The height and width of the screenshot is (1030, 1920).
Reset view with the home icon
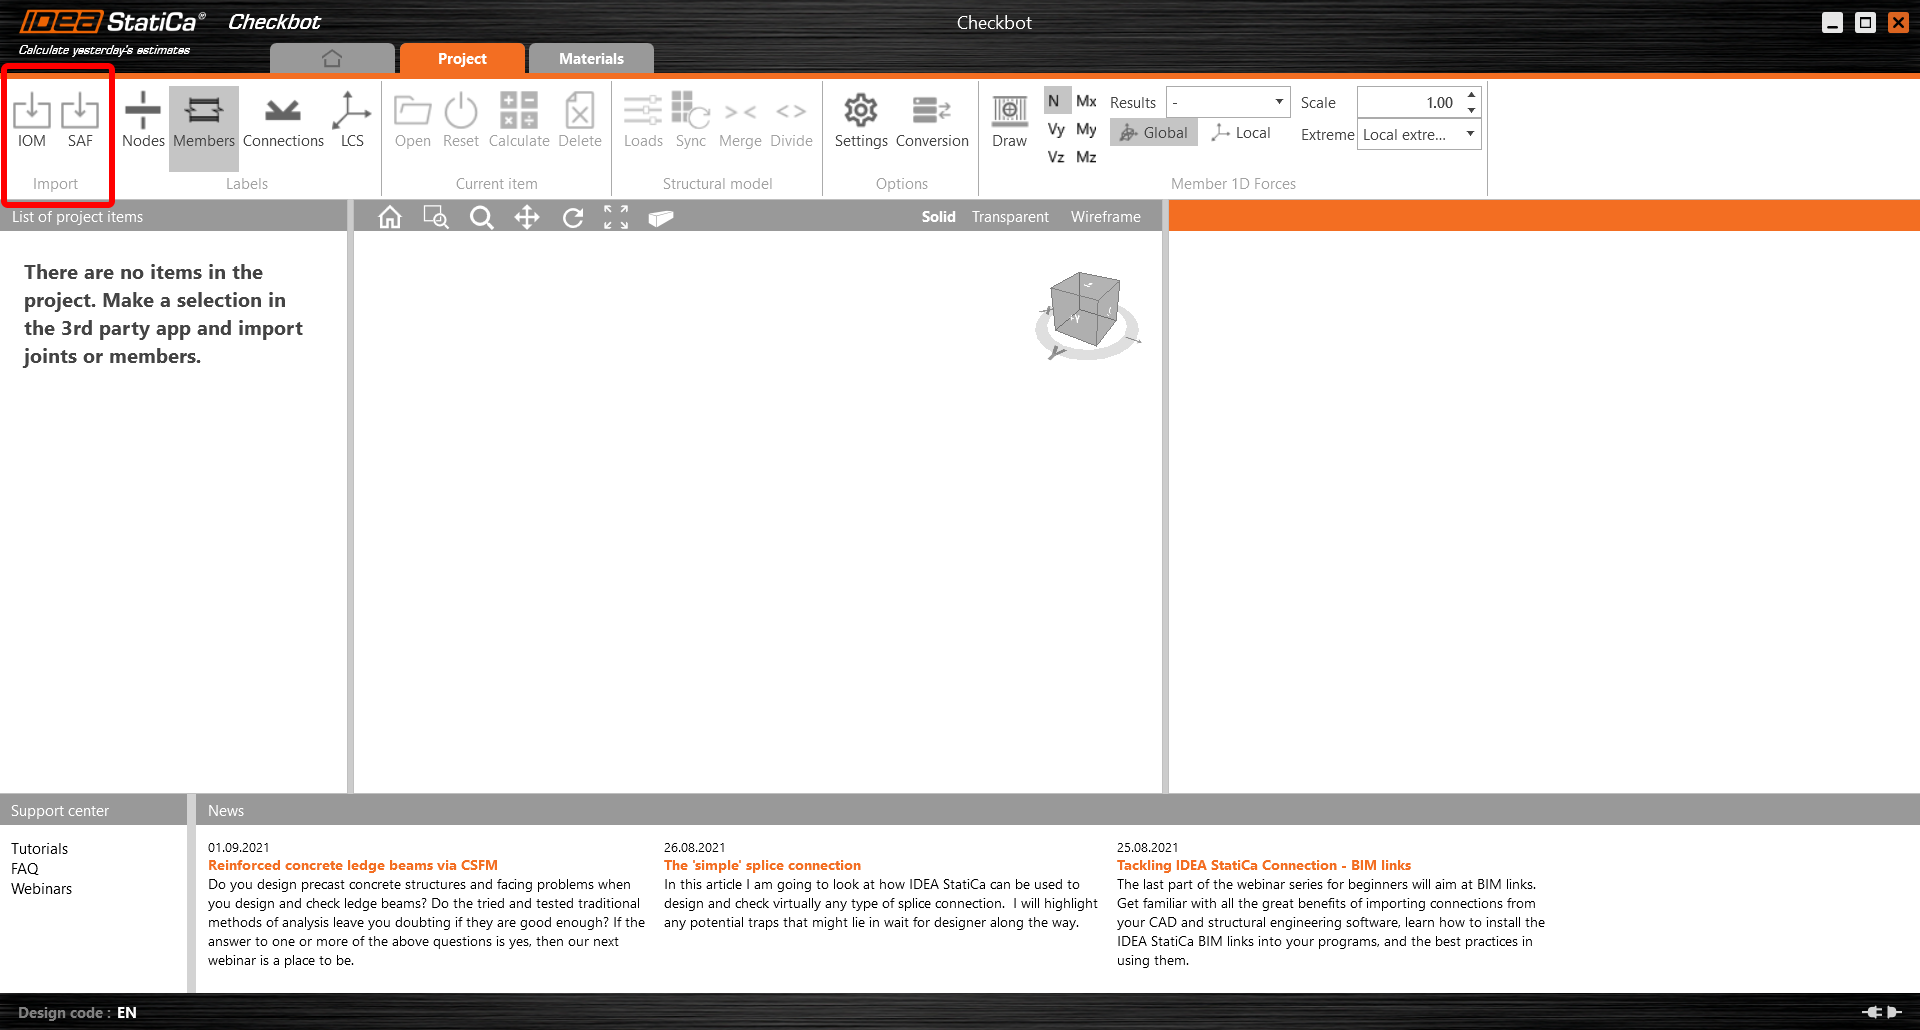[x=390, y=217]
